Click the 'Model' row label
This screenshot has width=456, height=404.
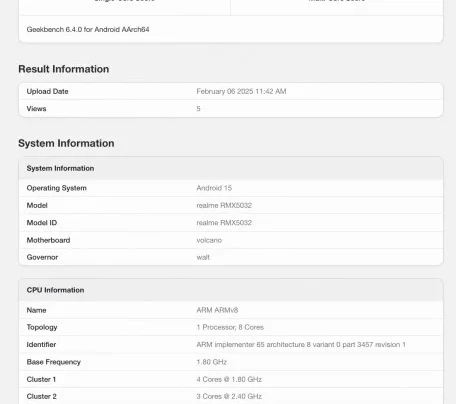(x=37, y=205)
